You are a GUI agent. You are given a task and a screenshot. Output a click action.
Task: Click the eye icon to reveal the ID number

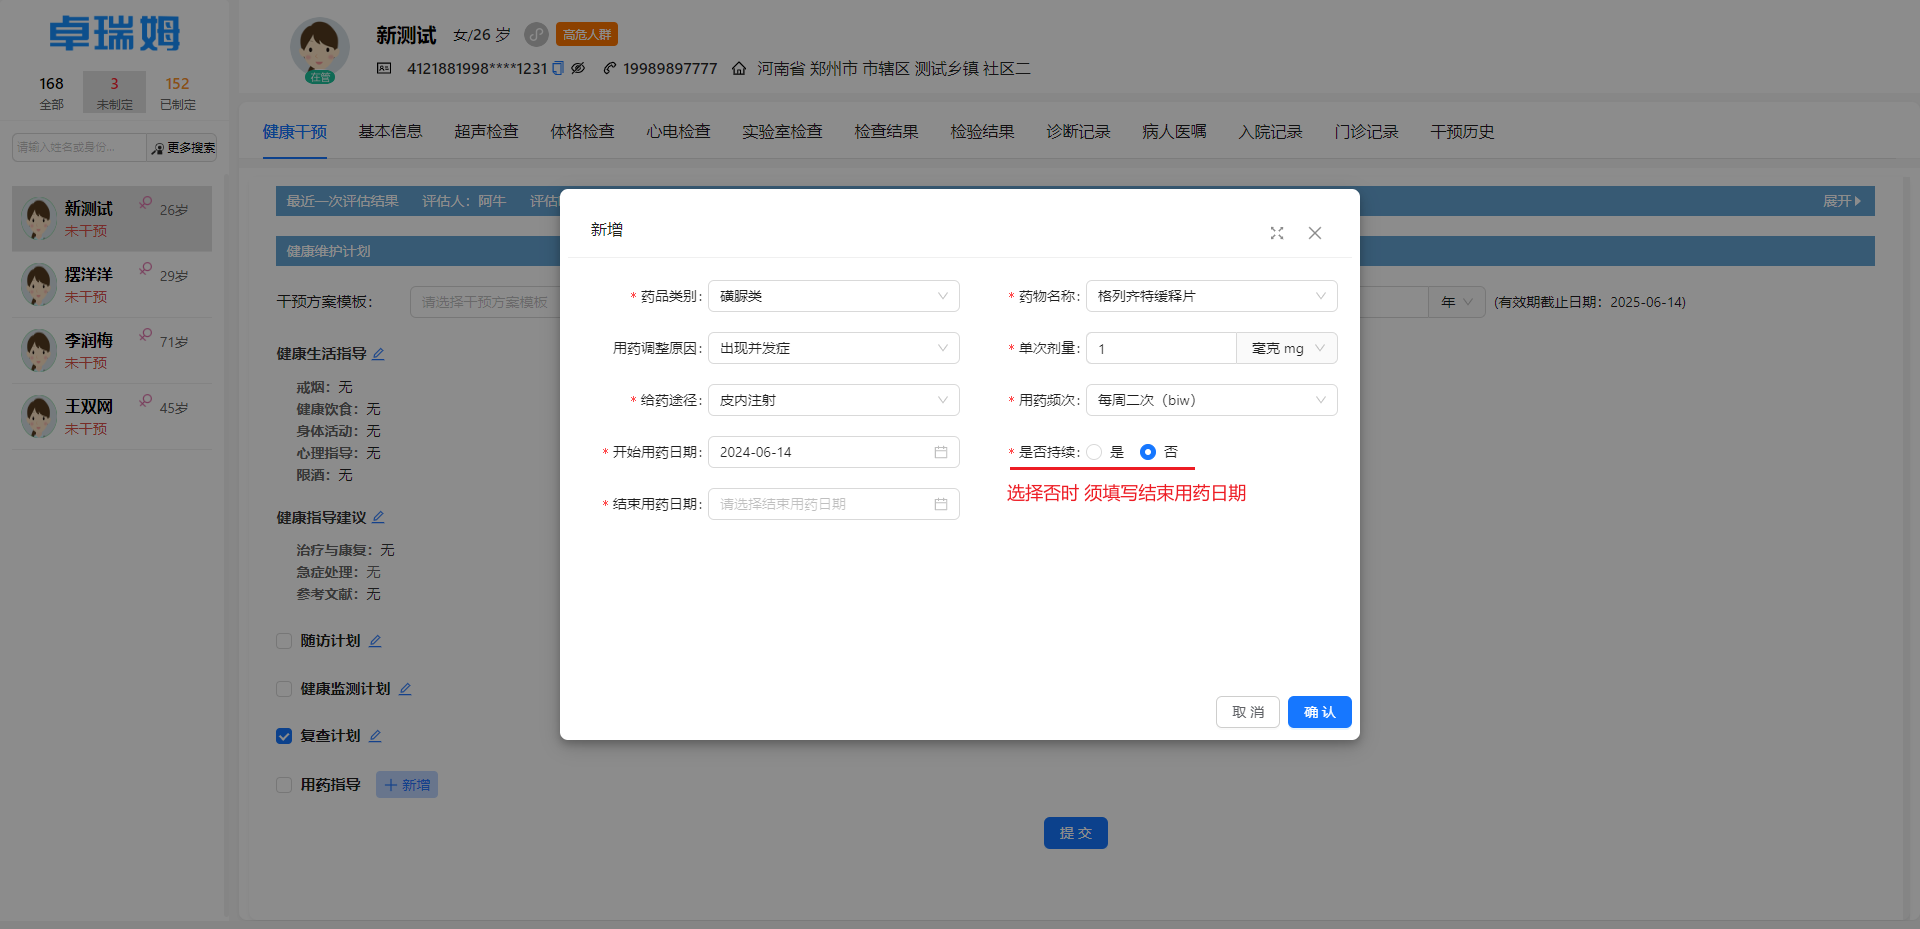pyautogui.click(x=578, y=68)
